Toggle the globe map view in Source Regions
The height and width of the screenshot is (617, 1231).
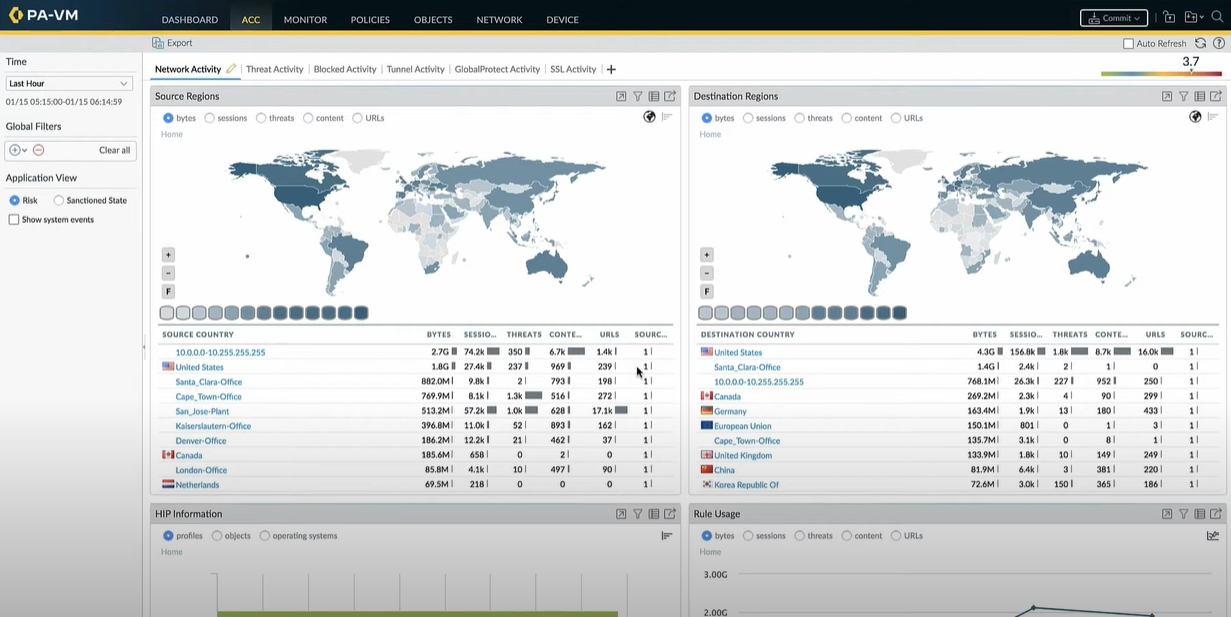[x=650, y=116]
